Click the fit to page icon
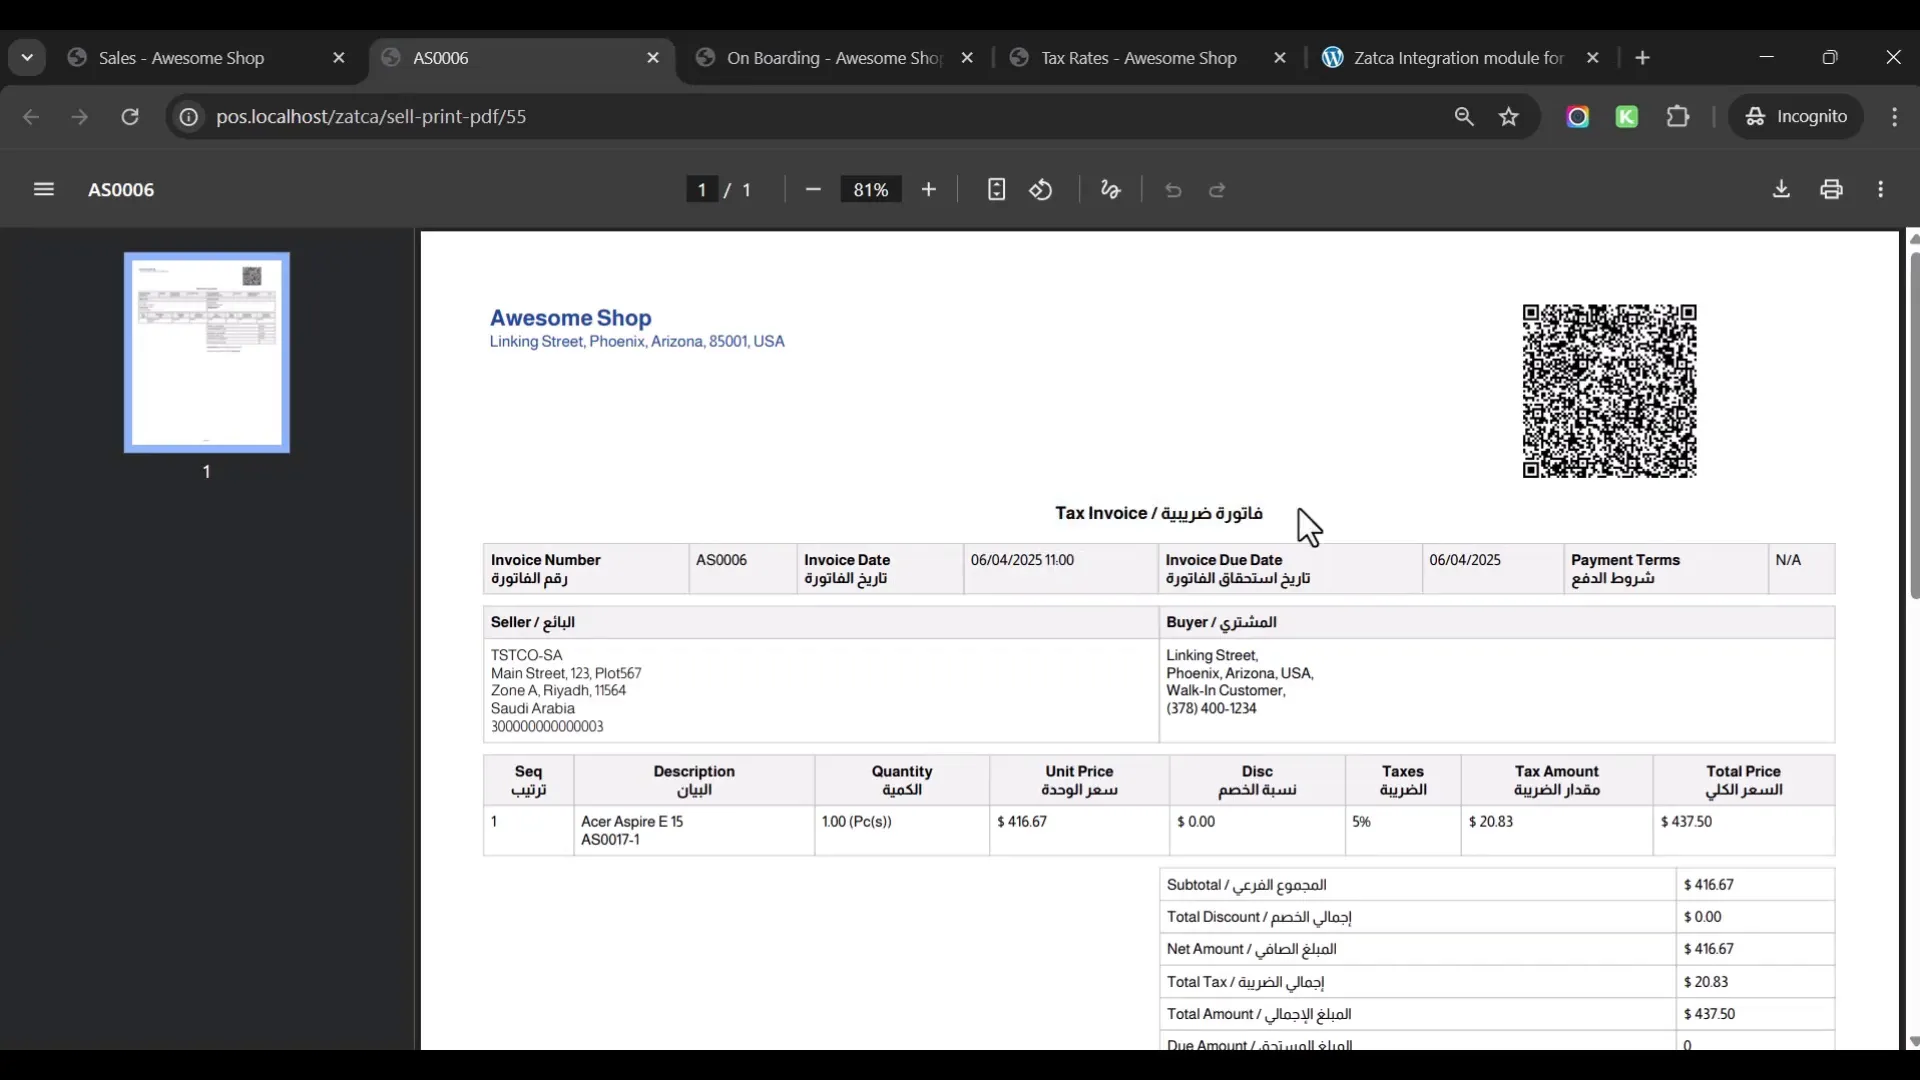Screen dimensions: 1920x1080 click(996, 190)
